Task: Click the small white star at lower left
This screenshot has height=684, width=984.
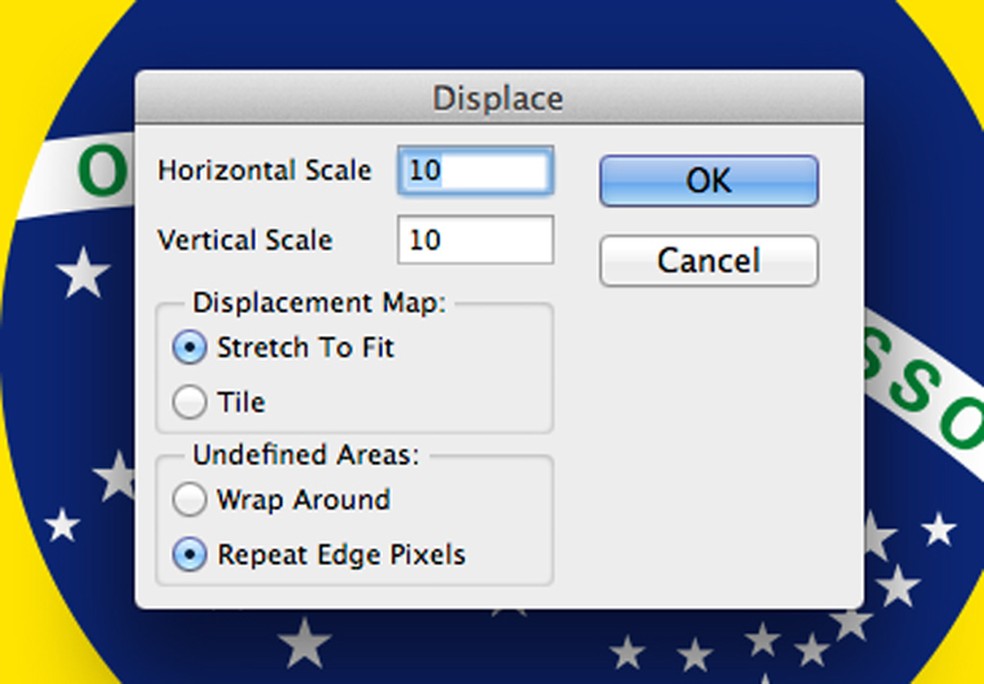Action: tap(62, 524)
